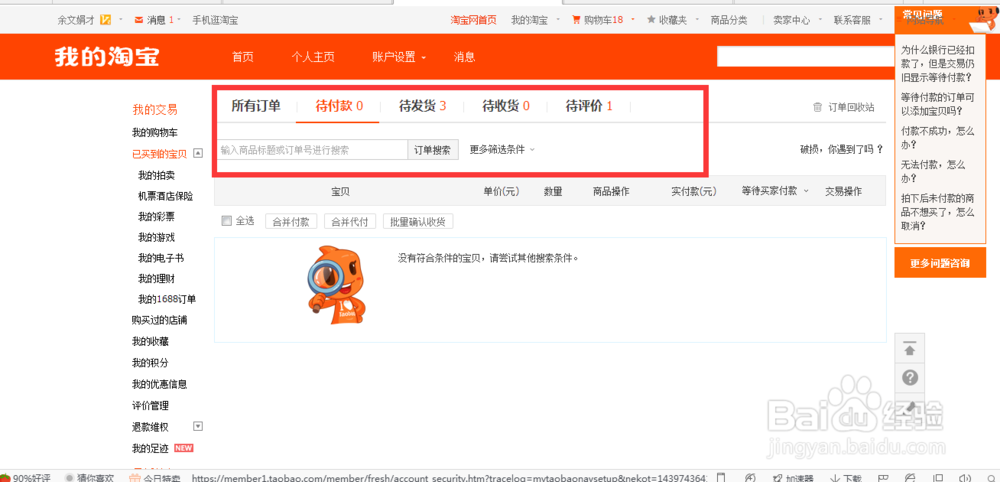Open the order recycle bin icon
The height and width of the screenshot is (482, 1000).
pyautogui.click(x=818, y=107)
